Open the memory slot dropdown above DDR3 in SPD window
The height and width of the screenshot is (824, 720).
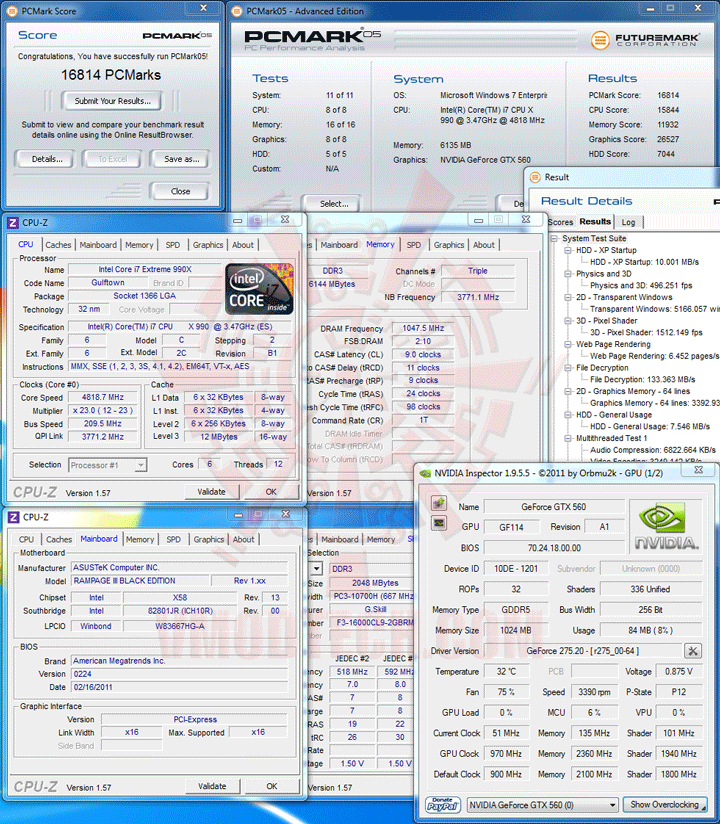[x=316, y=569]
